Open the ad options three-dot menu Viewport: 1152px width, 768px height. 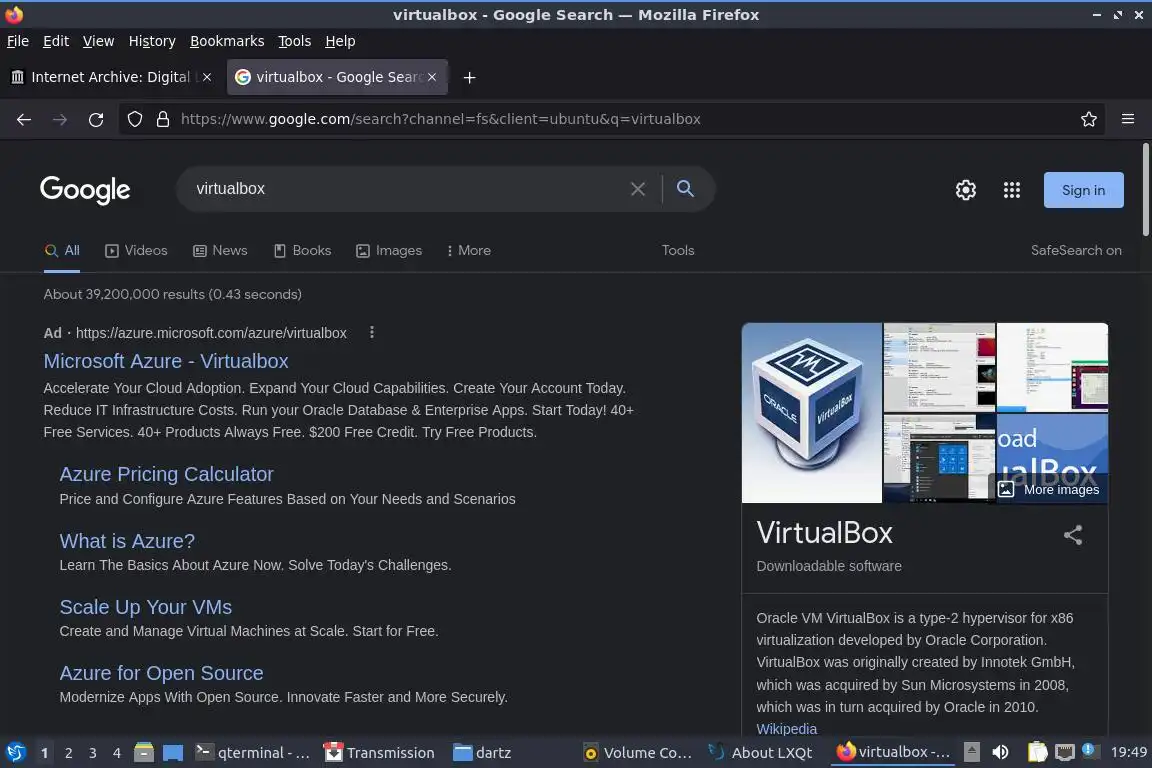(372, 332)
